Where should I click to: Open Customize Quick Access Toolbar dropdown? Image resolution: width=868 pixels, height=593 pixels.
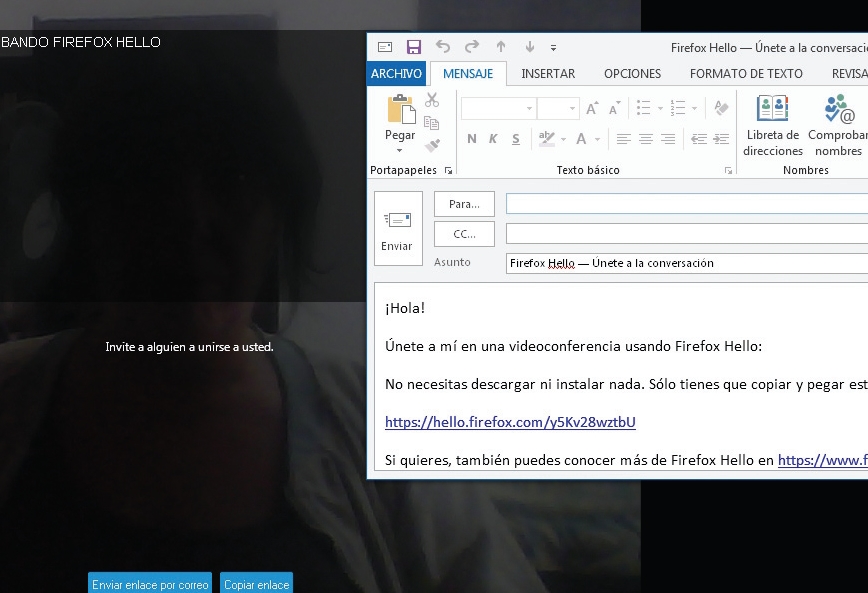click(x=553, y=48)
